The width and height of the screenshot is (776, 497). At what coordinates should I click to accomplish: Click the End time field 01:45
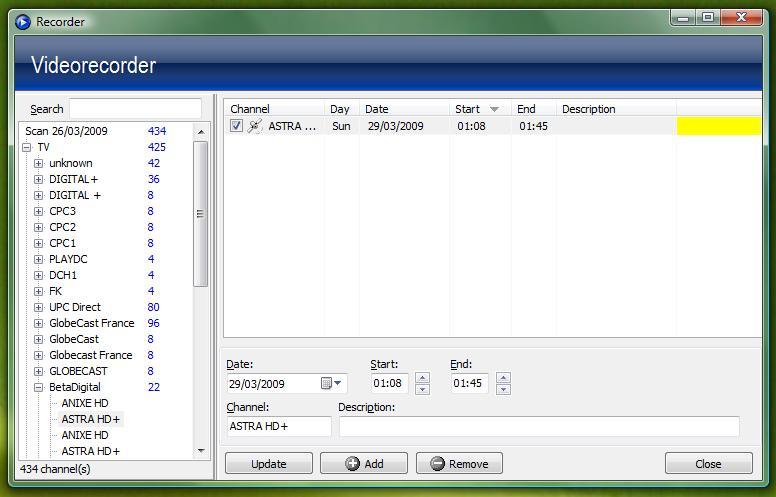[x=470, y=383]
